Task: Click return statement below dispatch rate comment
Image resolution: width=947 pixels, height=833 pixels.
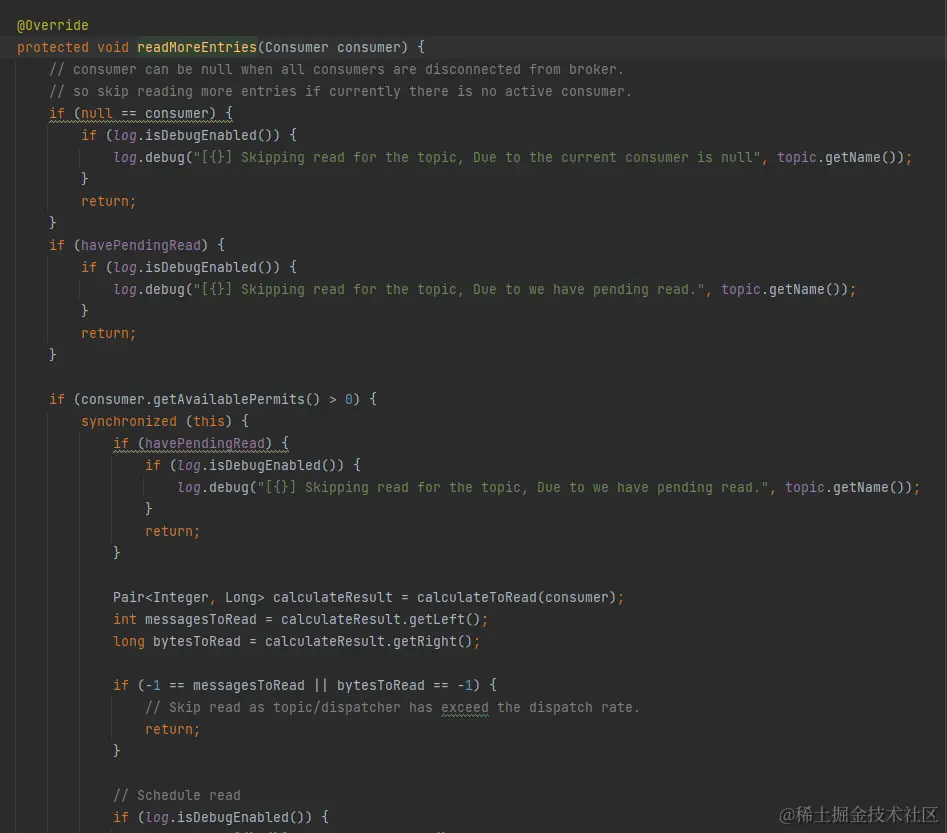Action: point(172,730)
